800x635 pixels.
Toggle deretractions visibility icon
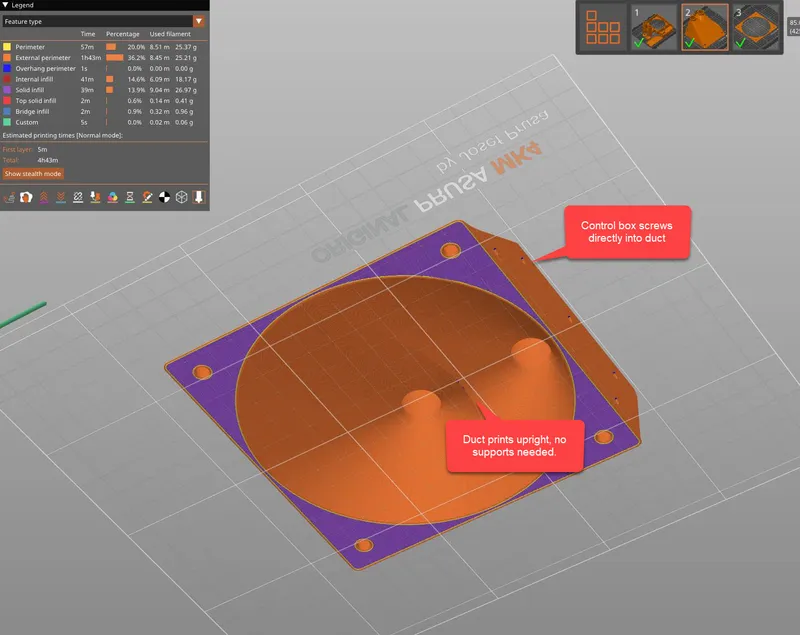[61, 197]
